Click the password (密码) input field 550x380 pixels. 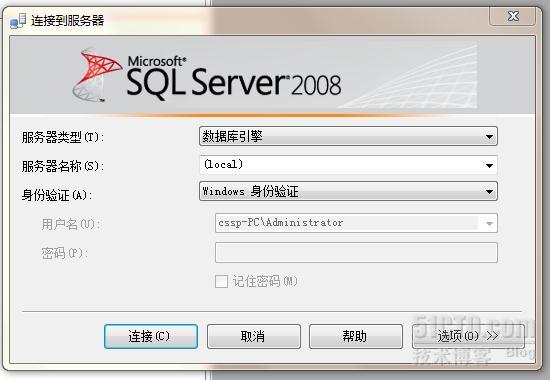(x=356, y=253)
